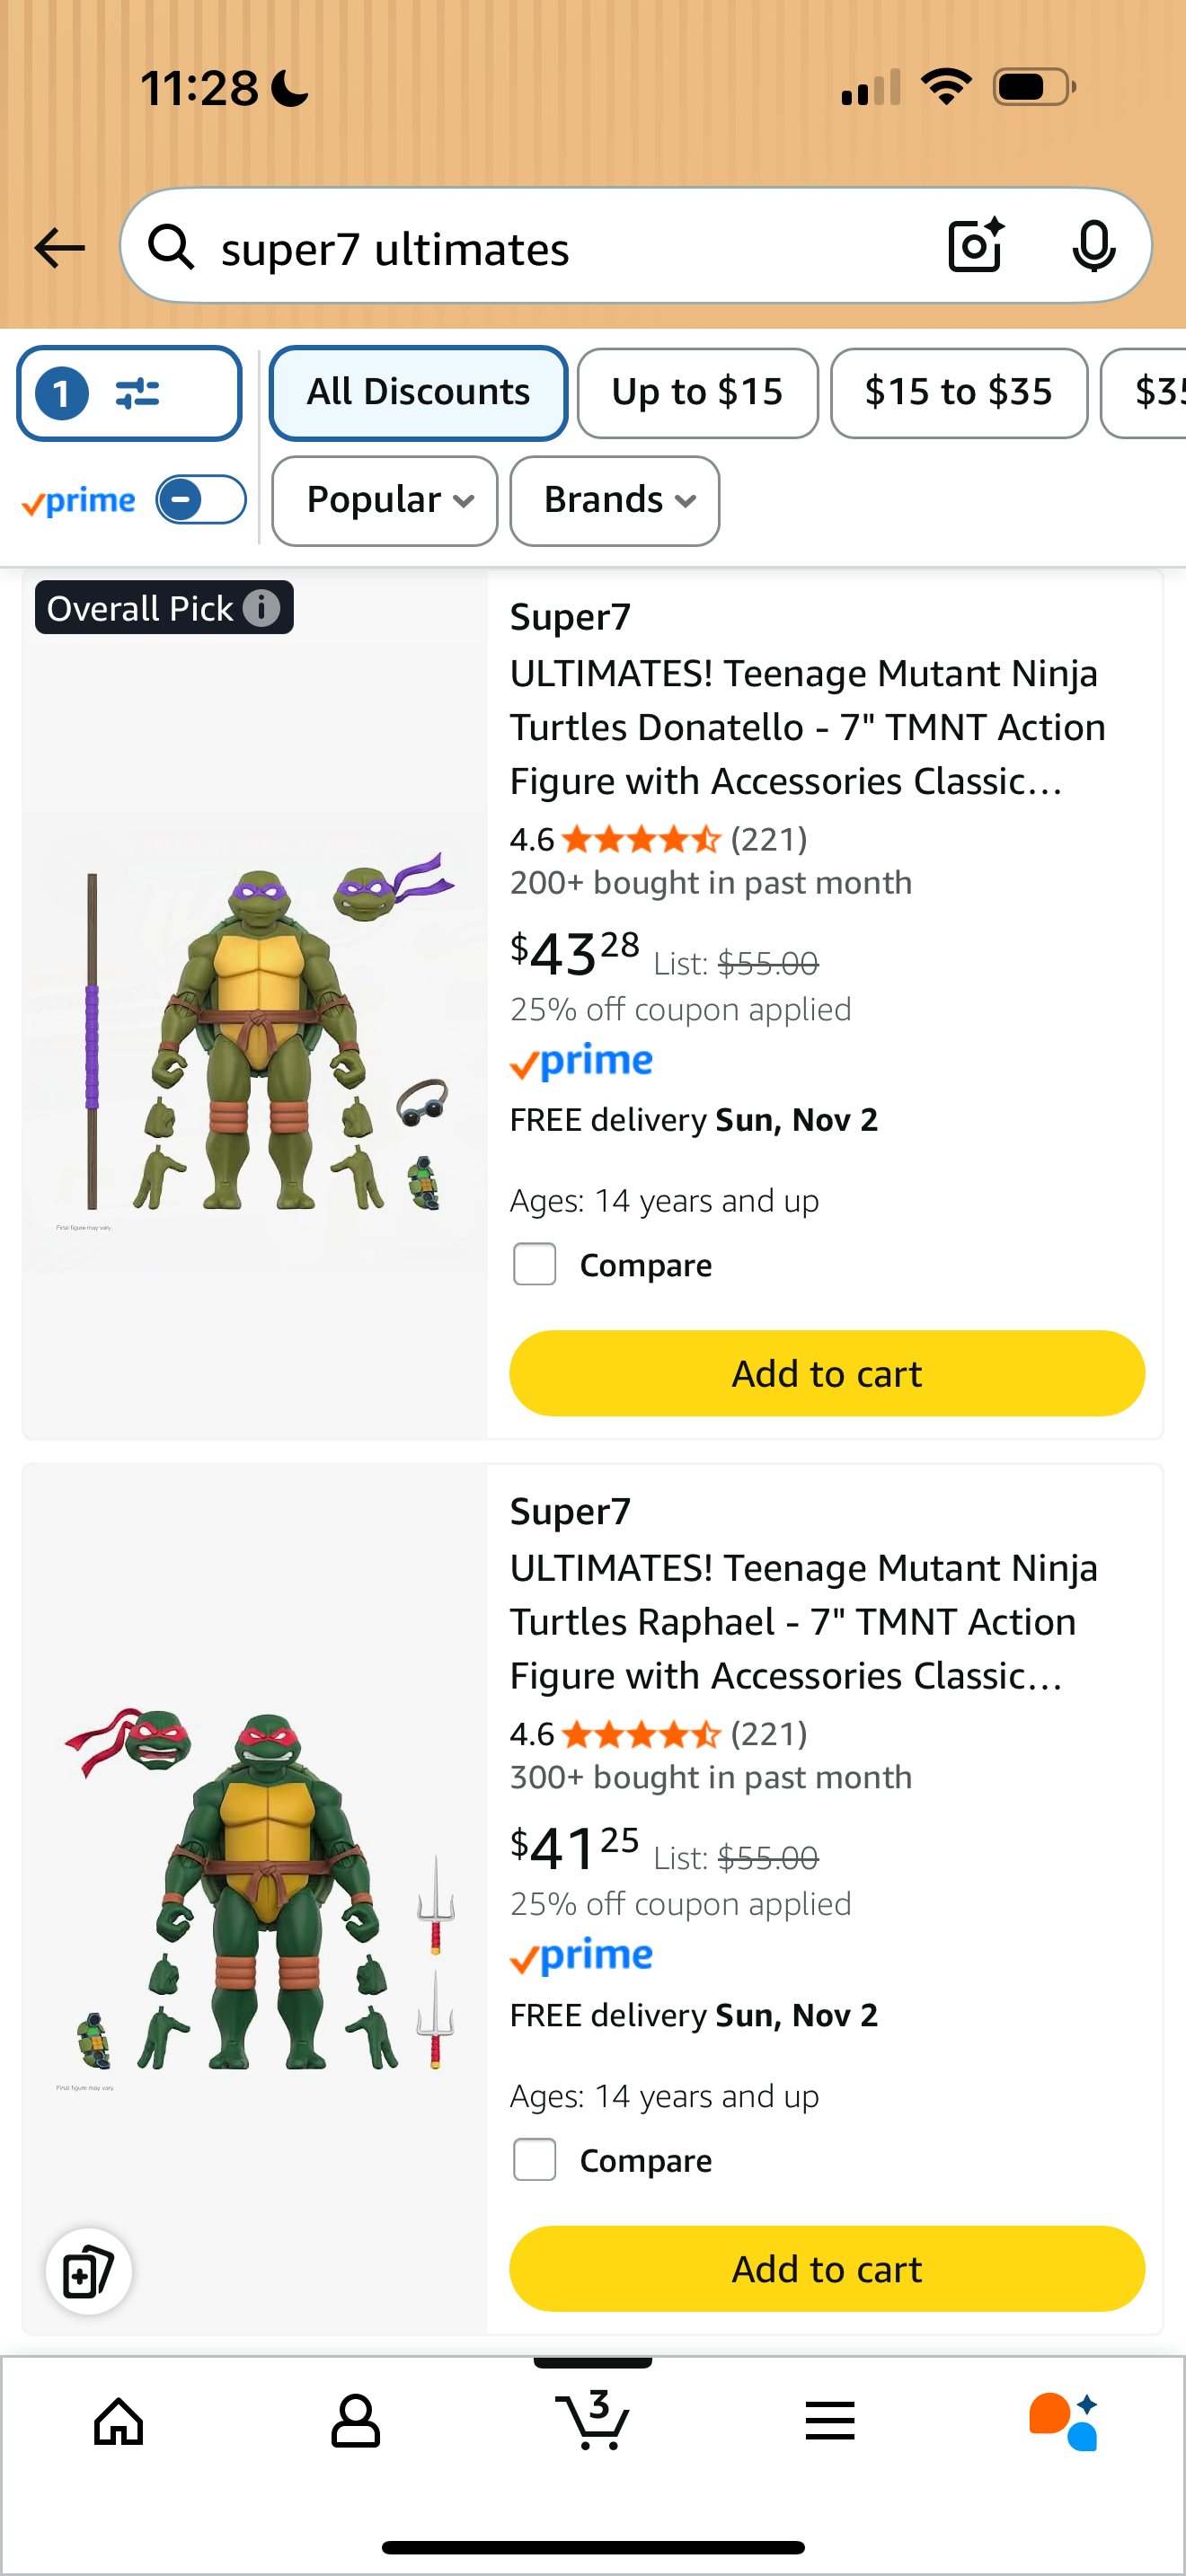Go to Home tab icon
This screenshot has height=2576, width=1186.
tap(119, 2421)
